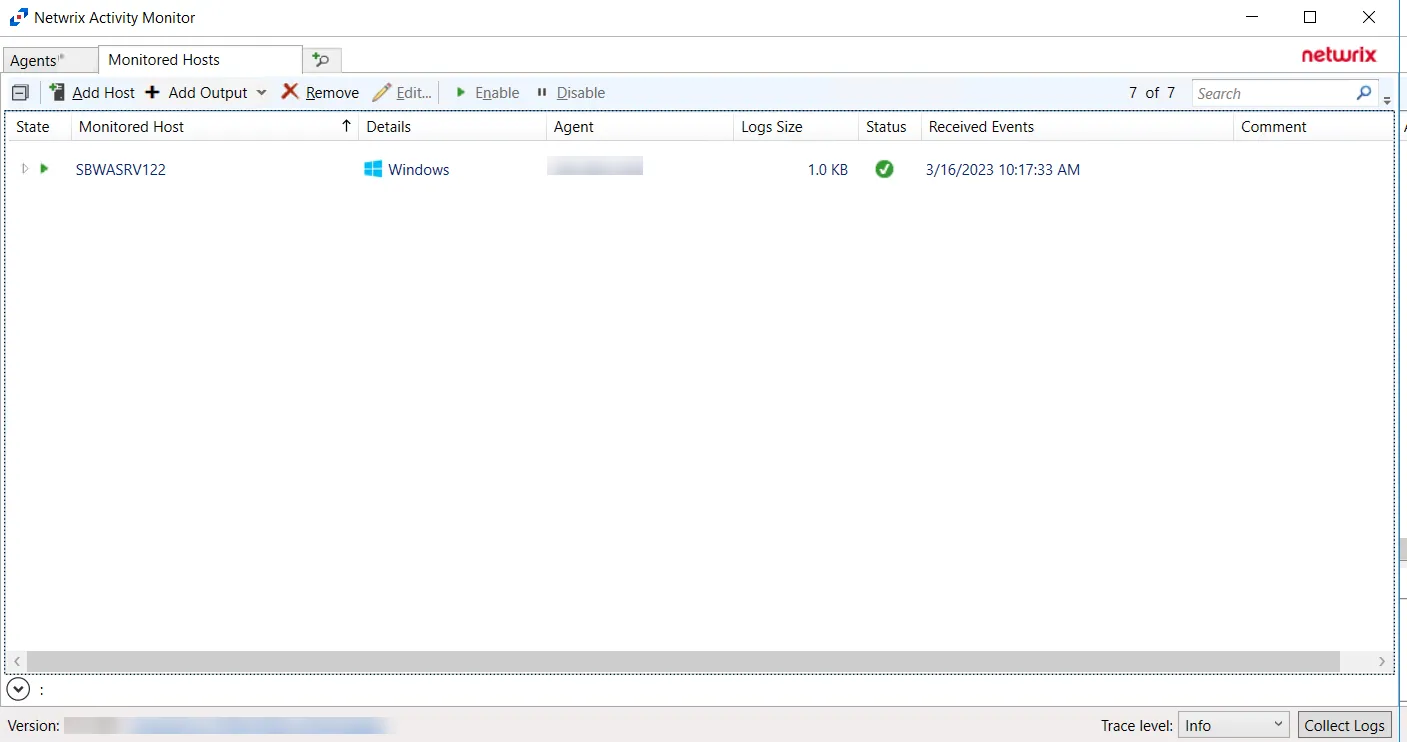Viewport: 1407px width, 742px height.
Task: Click the Windows text in Details column
Action: coord(419,170)
